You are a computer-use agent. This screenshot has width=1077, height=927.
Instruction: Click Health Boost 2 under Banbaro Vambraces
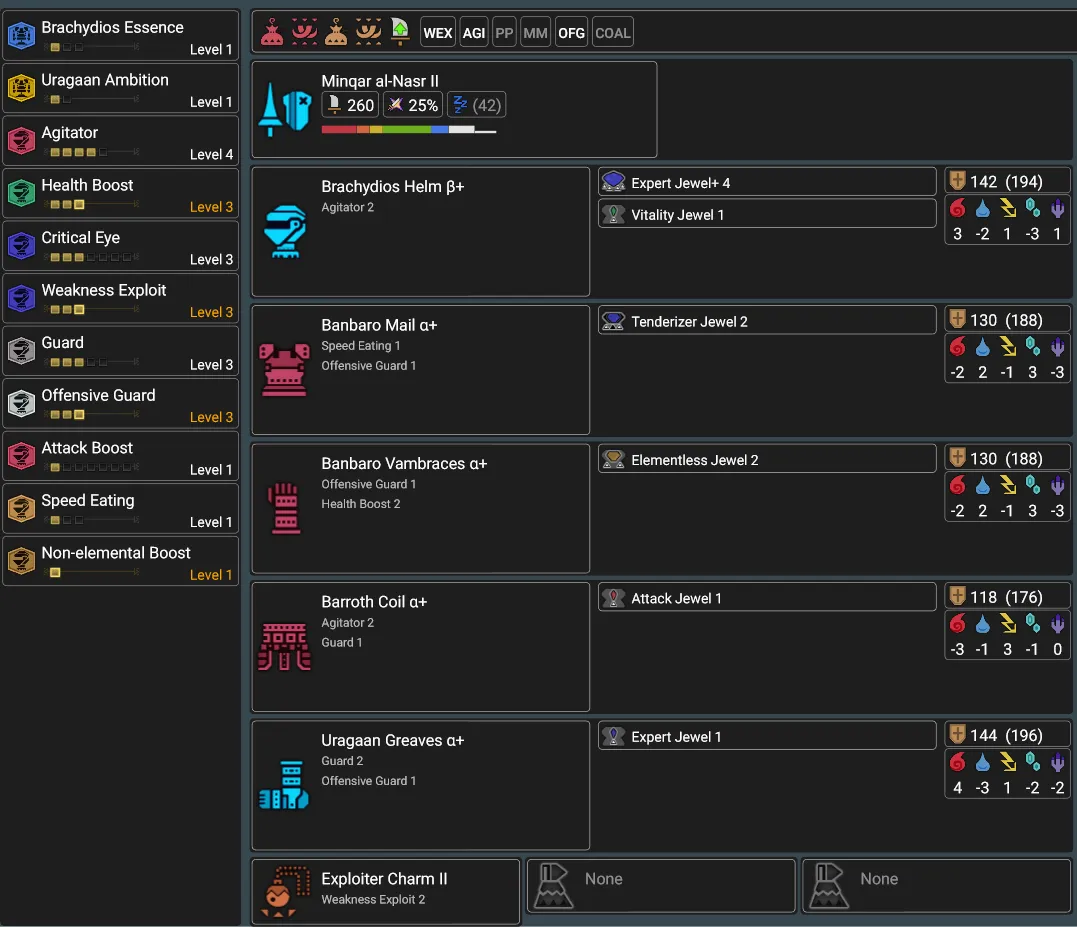point(361,504)
